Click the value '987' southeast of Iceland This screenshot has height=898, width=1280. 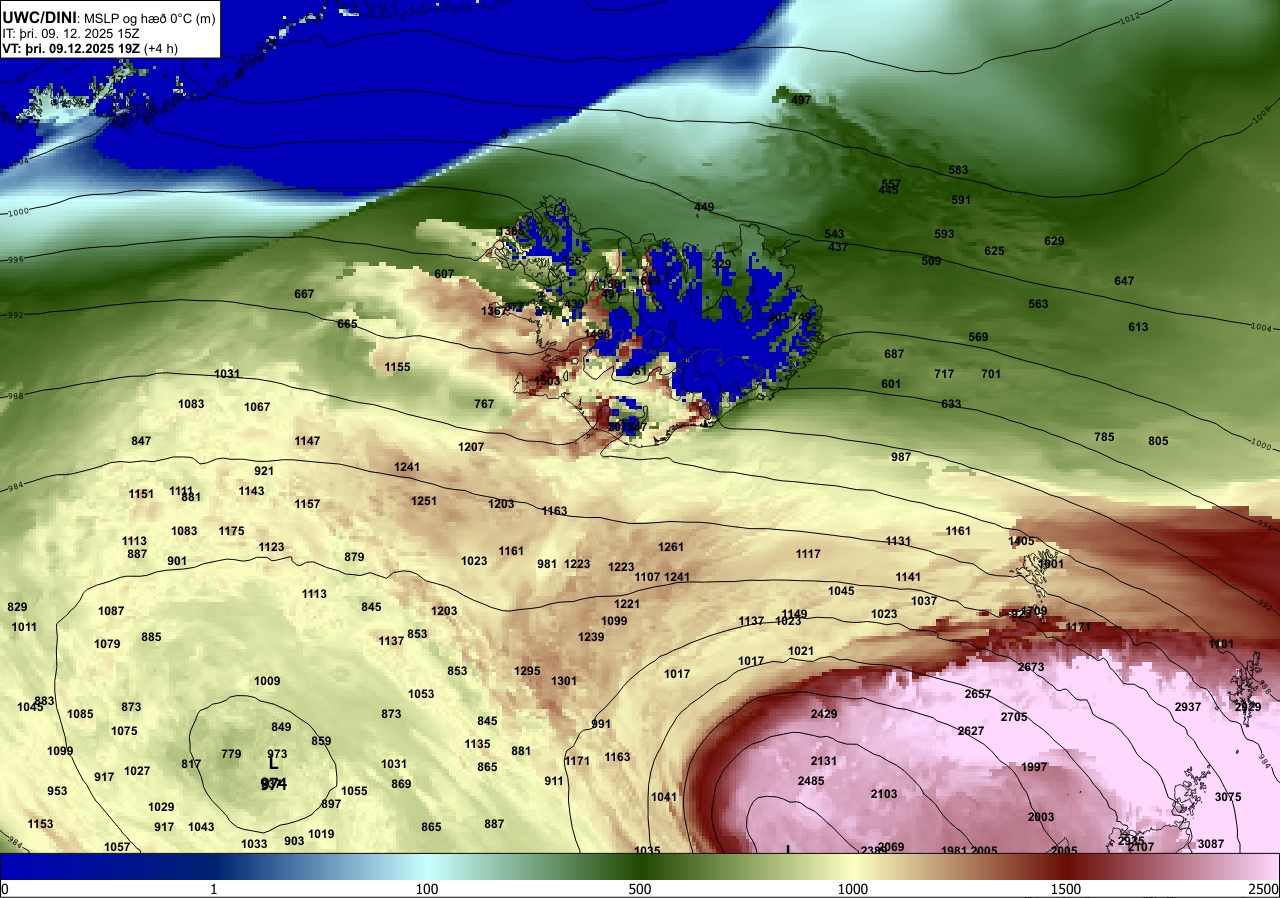pyautogui.click(x=901, y=457)
